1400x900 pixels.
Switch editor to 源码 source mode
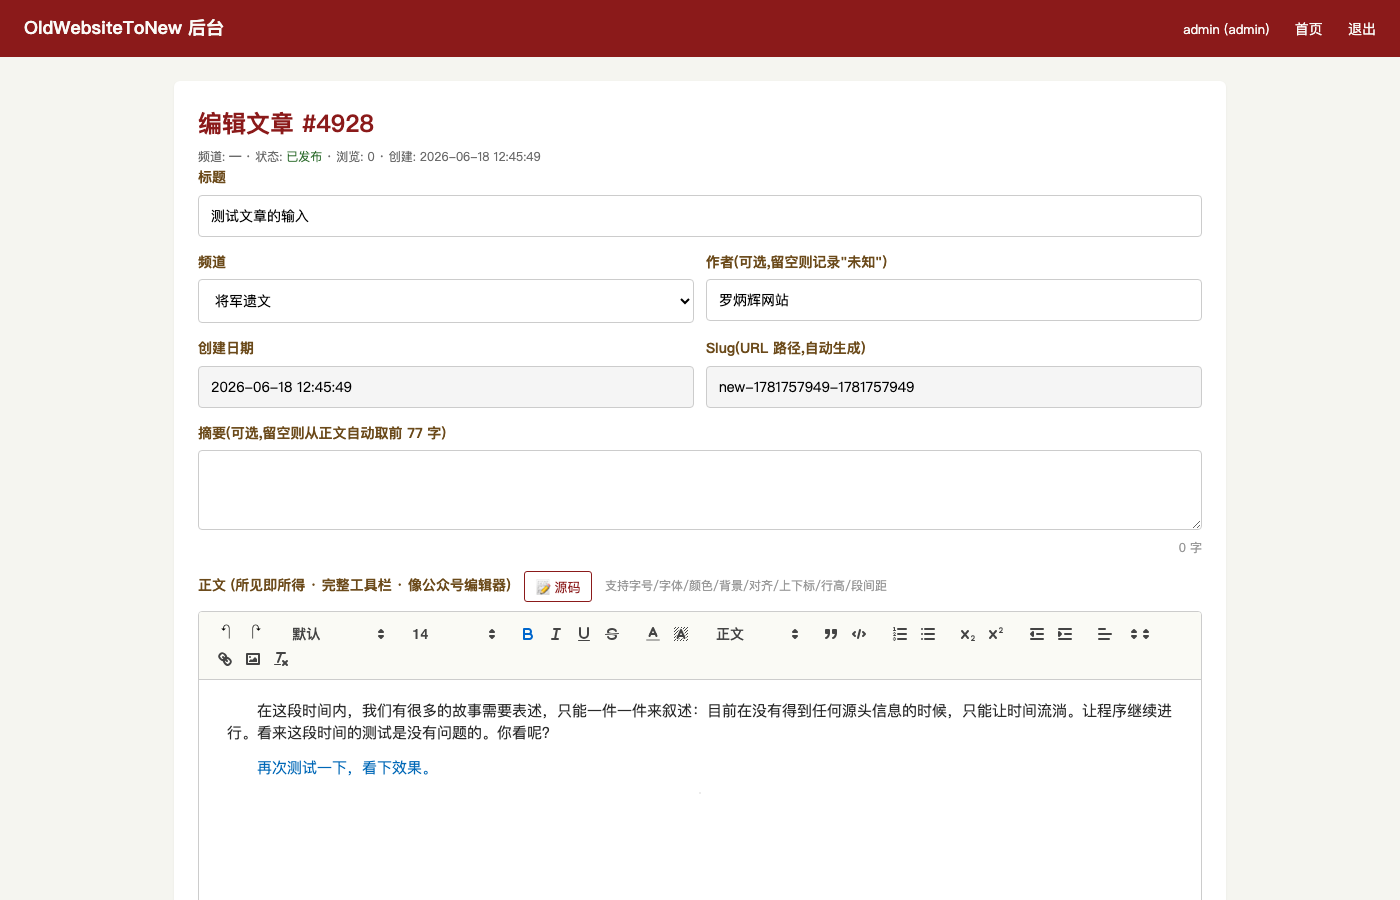558,587
